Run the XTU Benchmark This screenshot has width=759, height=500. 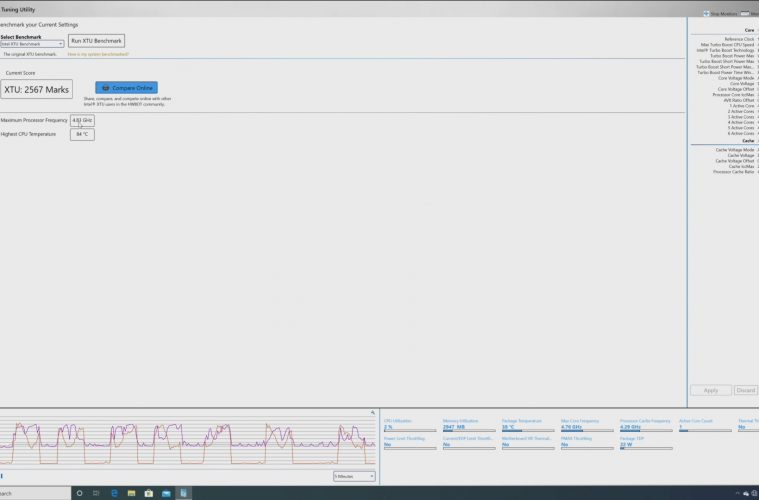(96, 41)
